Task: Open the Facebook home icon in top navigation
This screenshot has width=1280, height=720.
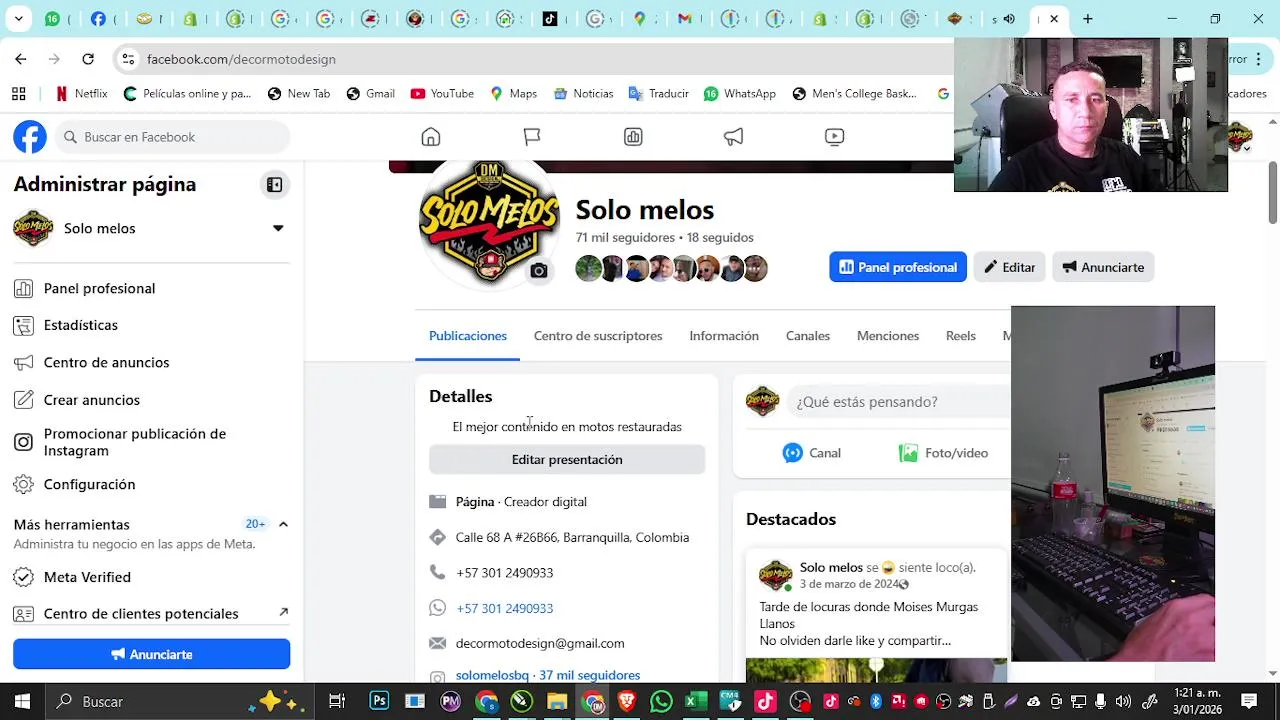Action: click(431, 137)
